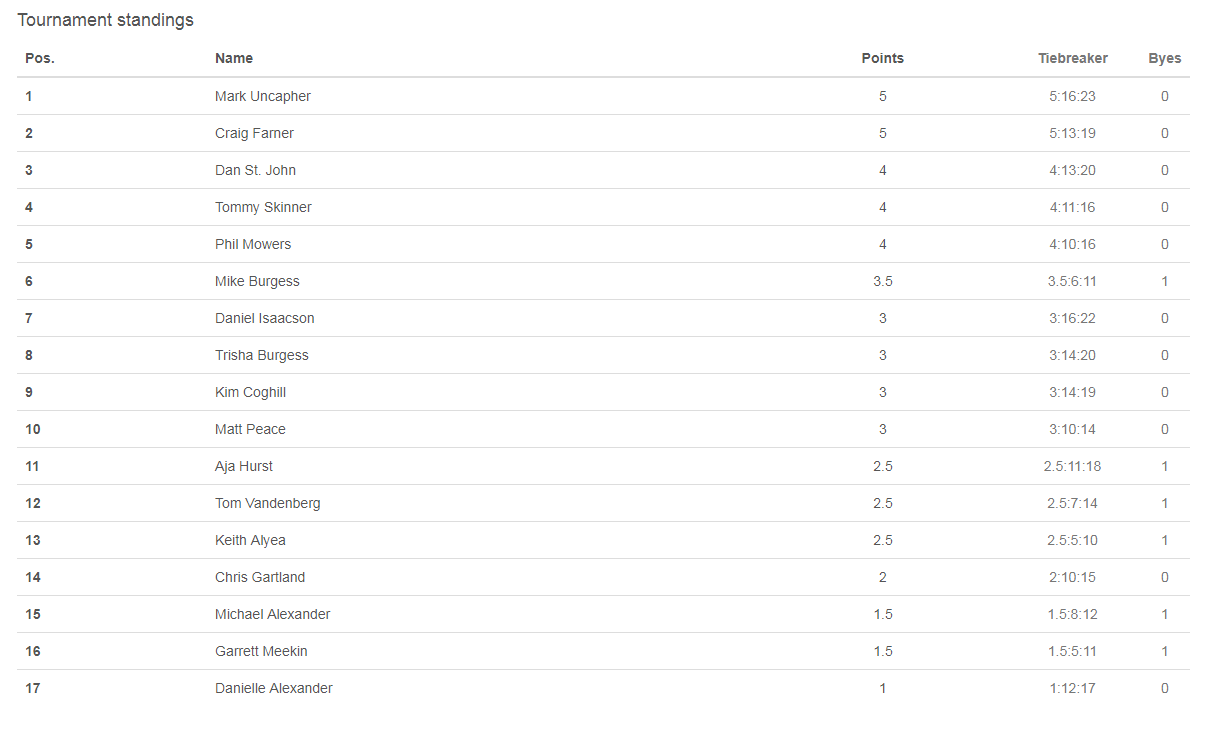Open Dan St. John's entry
This screenshot has width=1210, height=745.
tap(255, 170)
